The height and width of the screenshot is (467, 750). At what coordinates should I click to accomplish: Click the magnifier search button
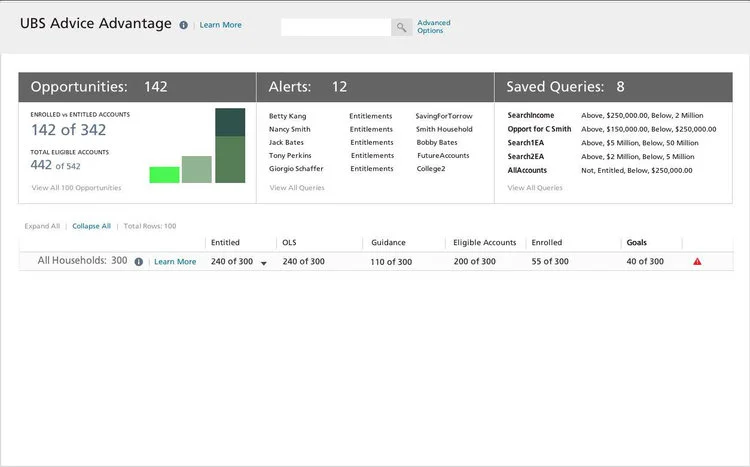[x=401, y=27]
